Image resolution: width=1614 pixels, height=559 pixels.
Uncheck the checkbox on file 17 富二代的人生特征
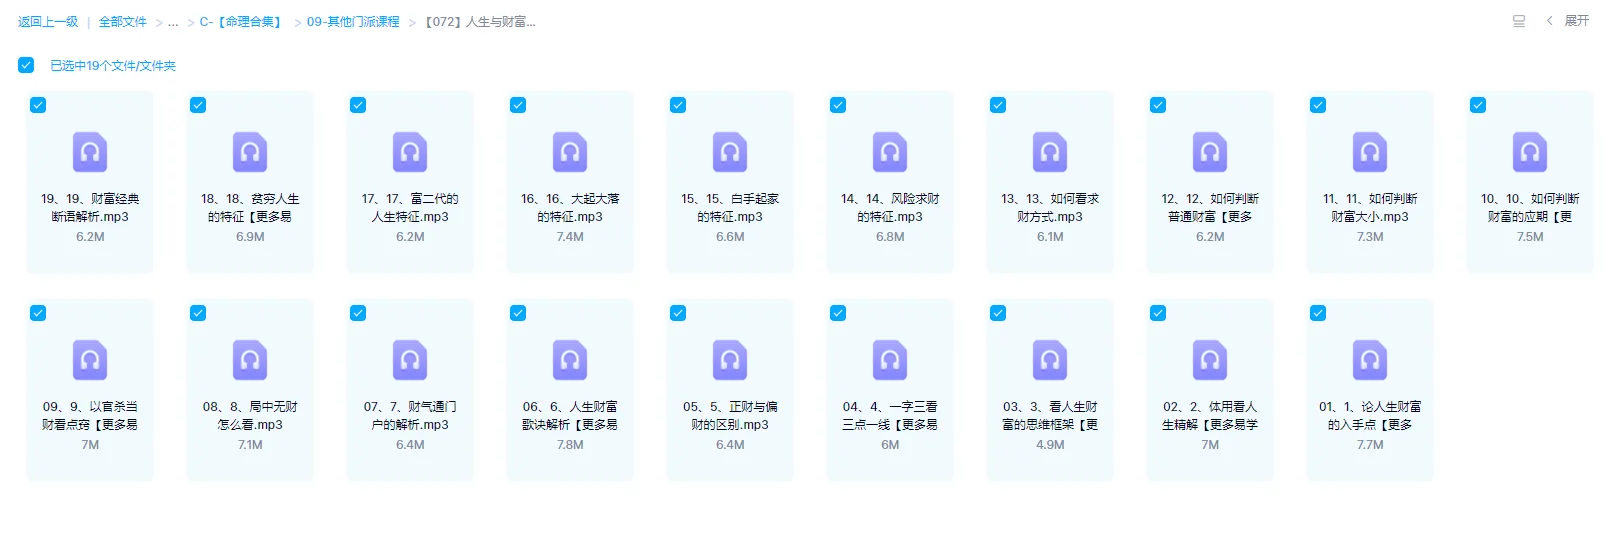click(358, 105)
